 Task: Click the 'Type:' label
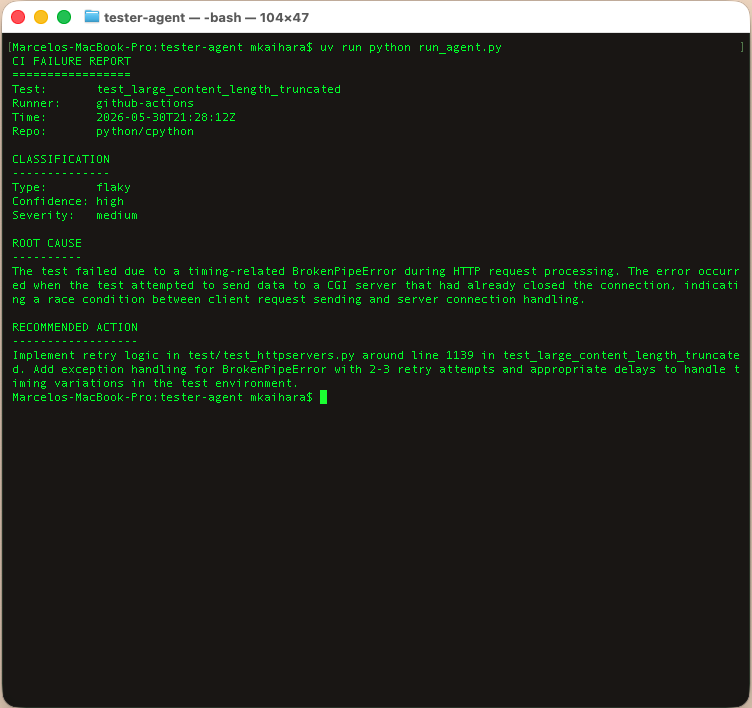coord(29,188)
